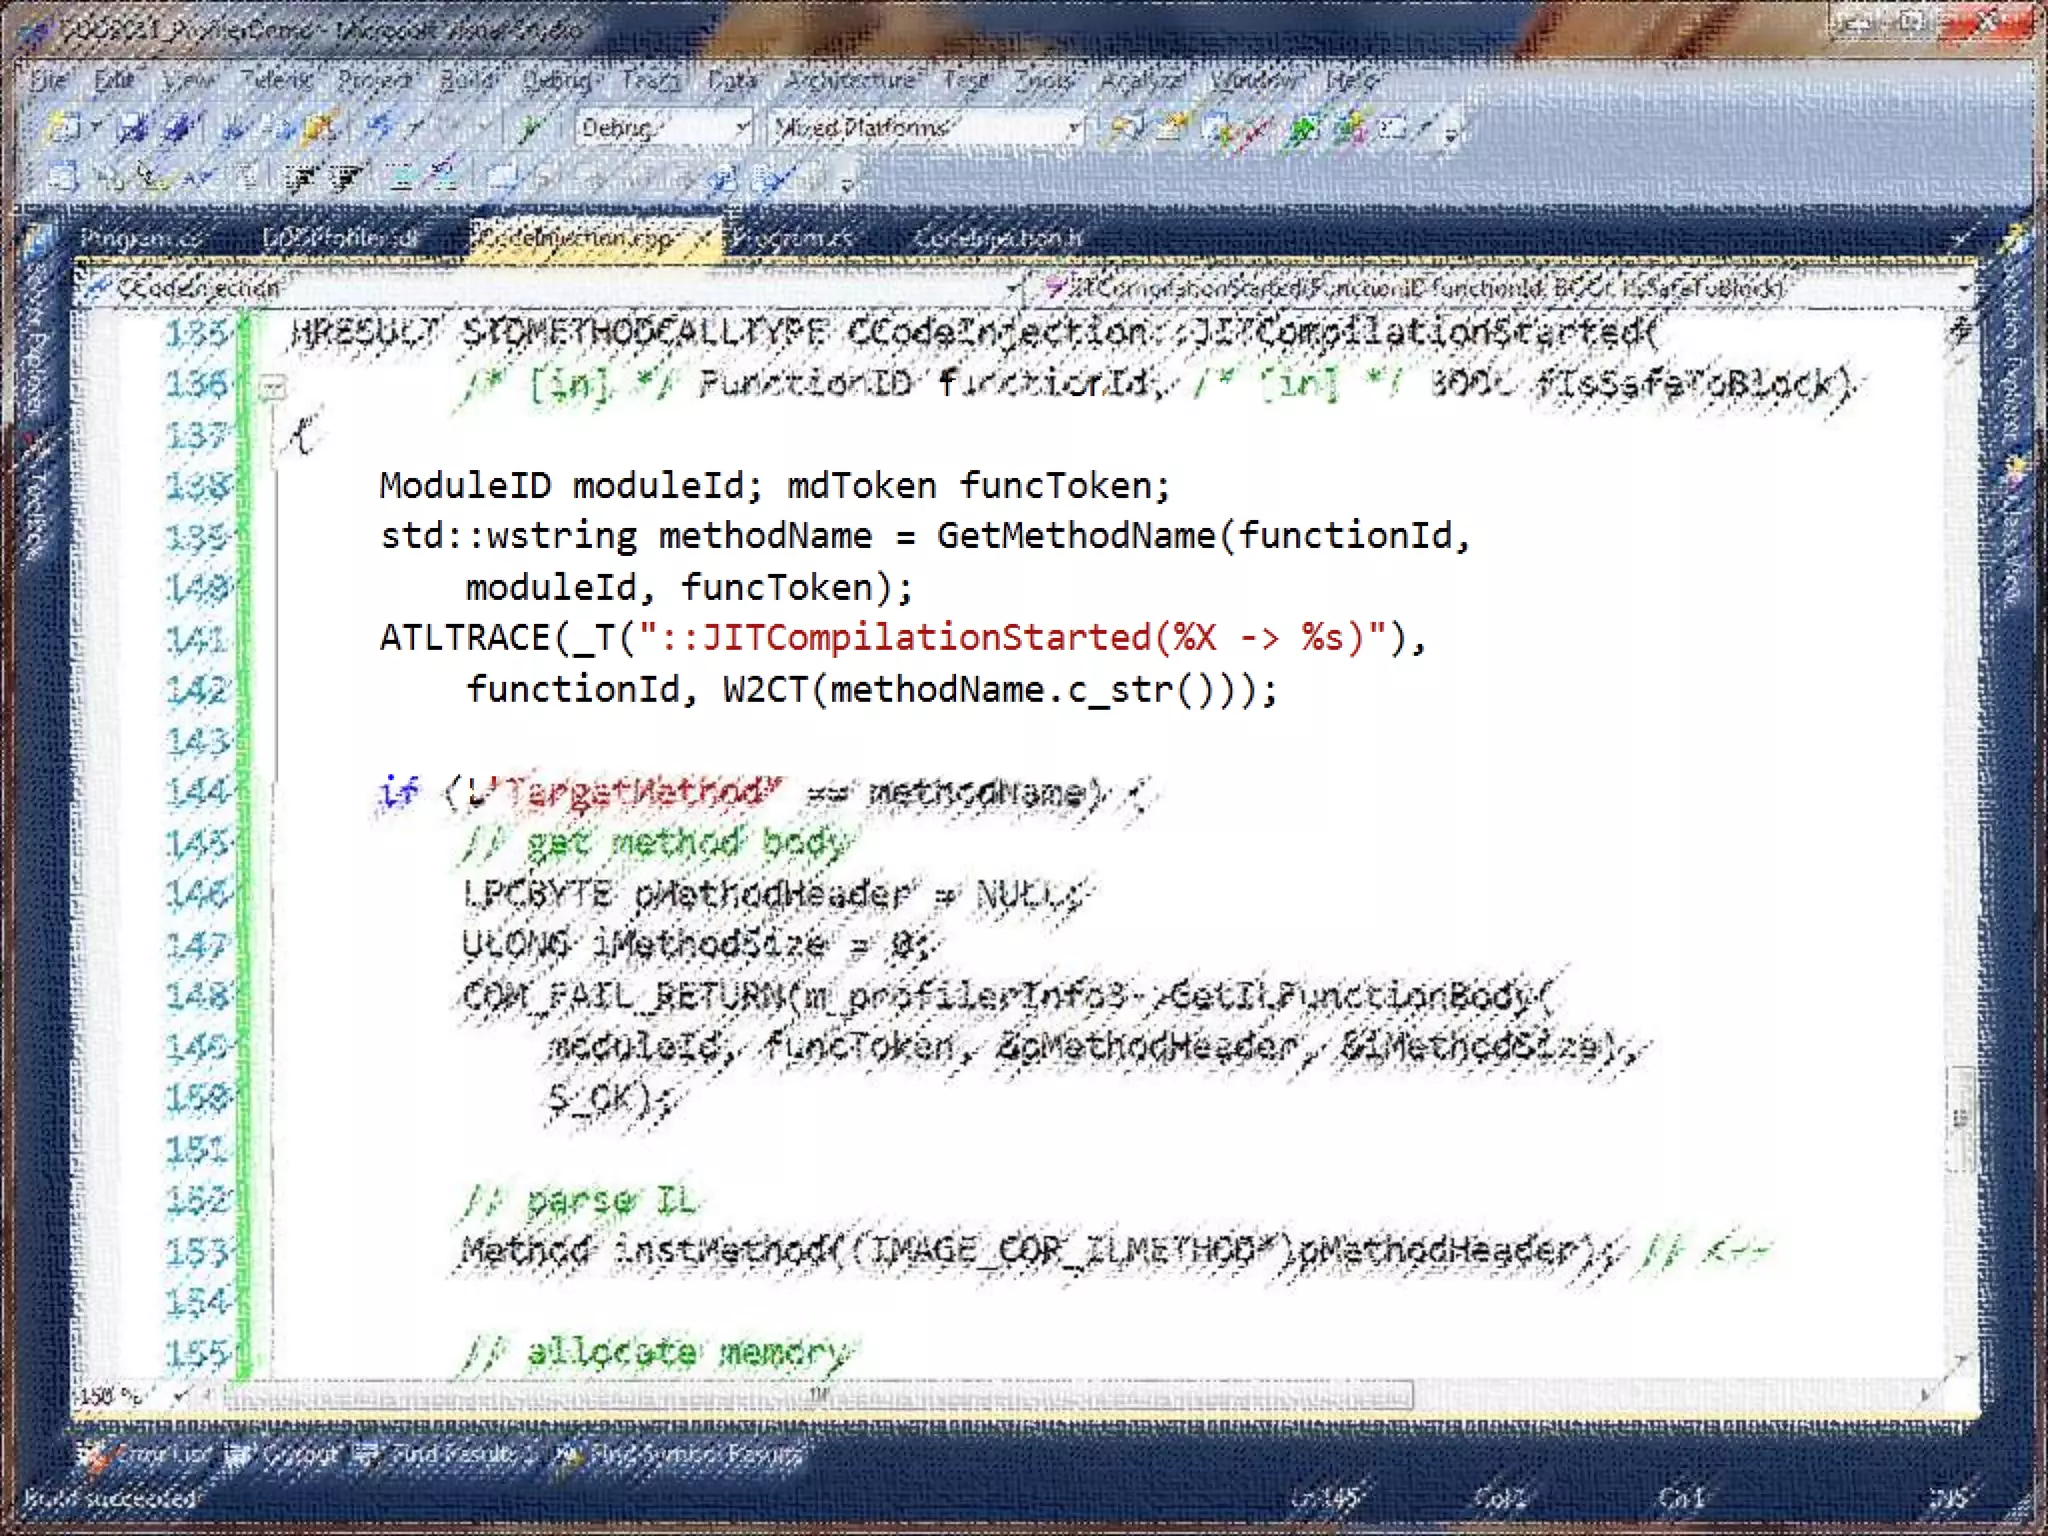Screen dimensions: 2048x1536
Task: Click the green Start Debugging arrow
Action: [x=530, y=128]
